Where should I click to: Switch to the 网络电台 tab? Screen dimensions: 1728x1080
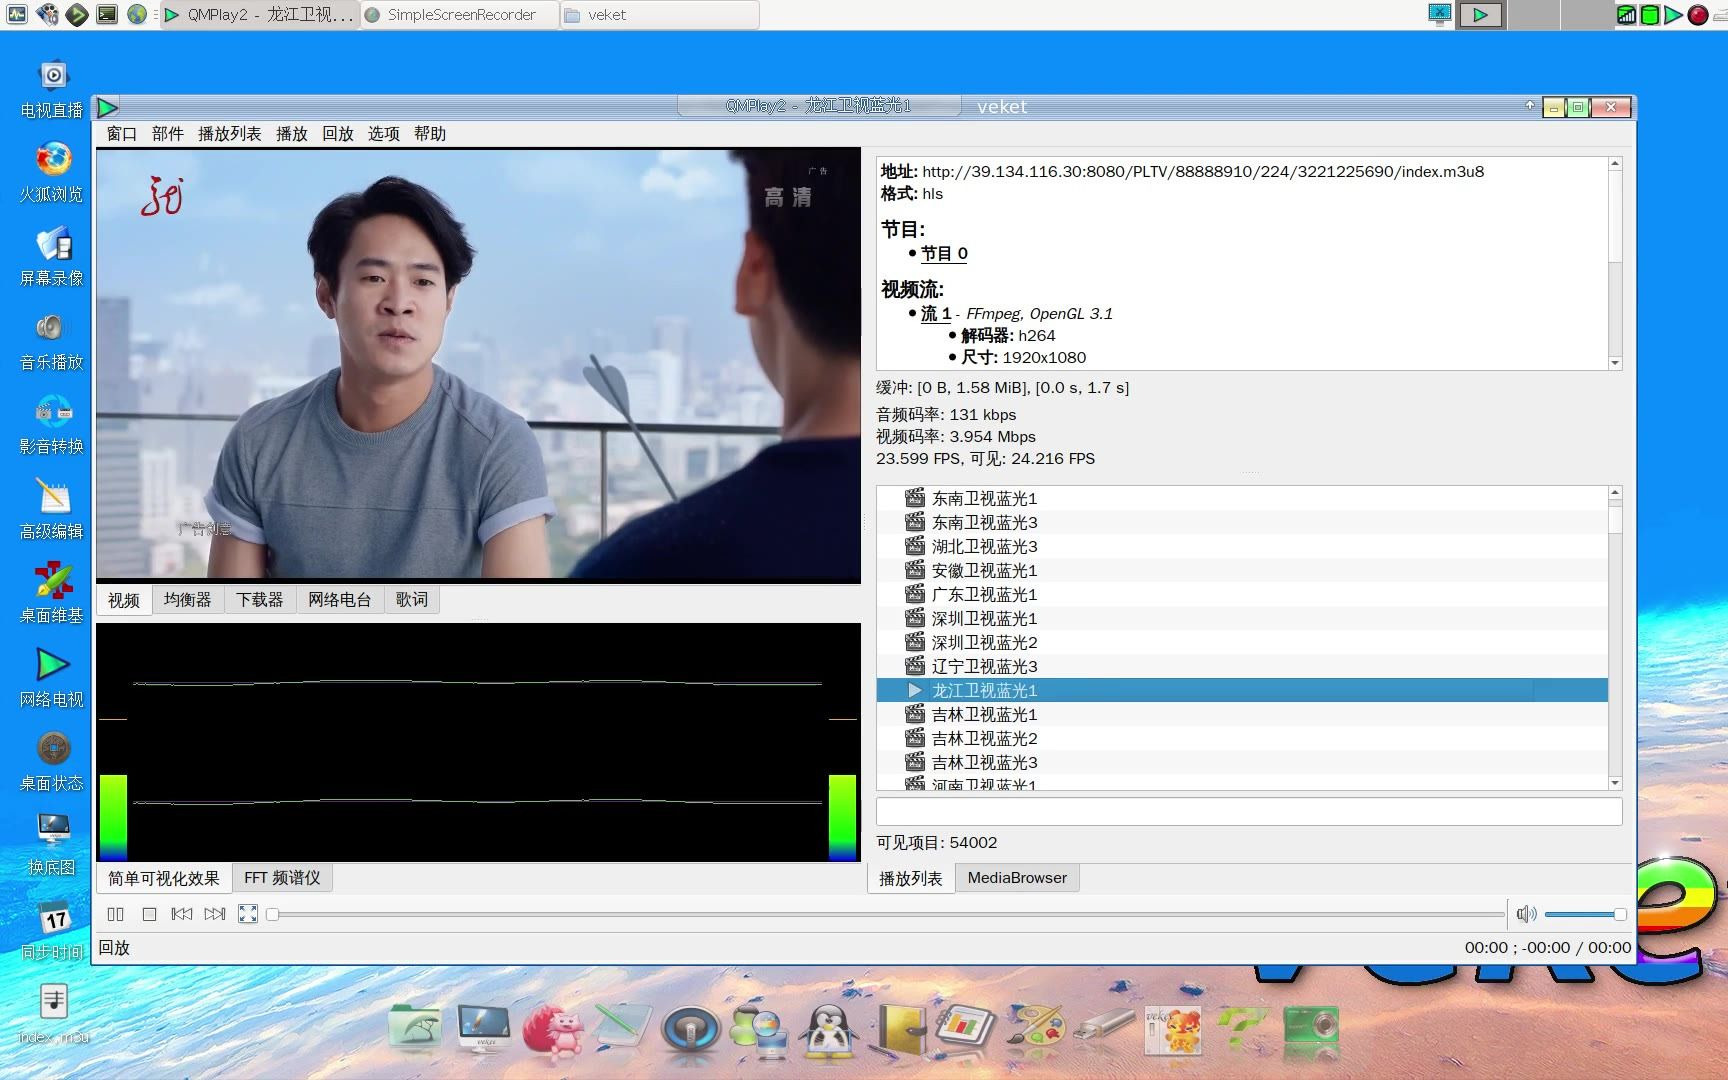coord(340,600)
